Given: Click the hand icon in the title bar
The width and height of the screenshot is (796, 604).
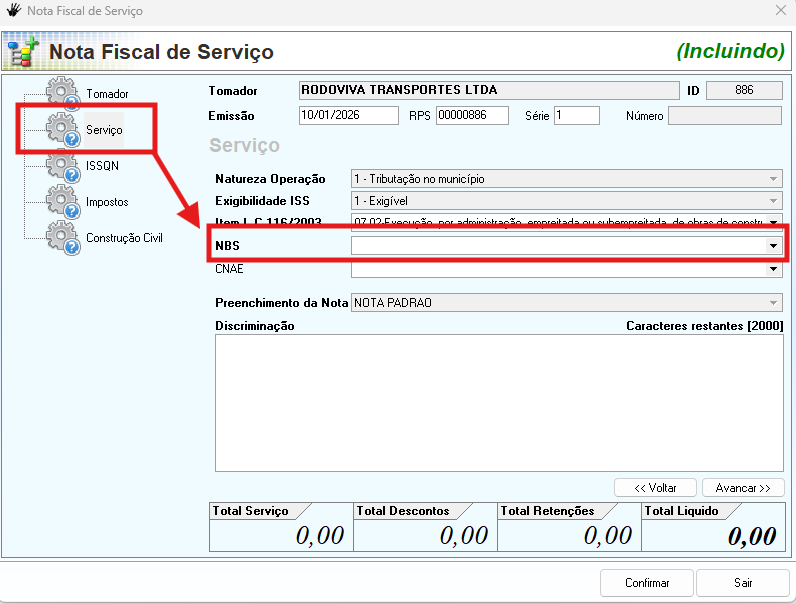Looking at the screenshot, I should coord(14,11).
